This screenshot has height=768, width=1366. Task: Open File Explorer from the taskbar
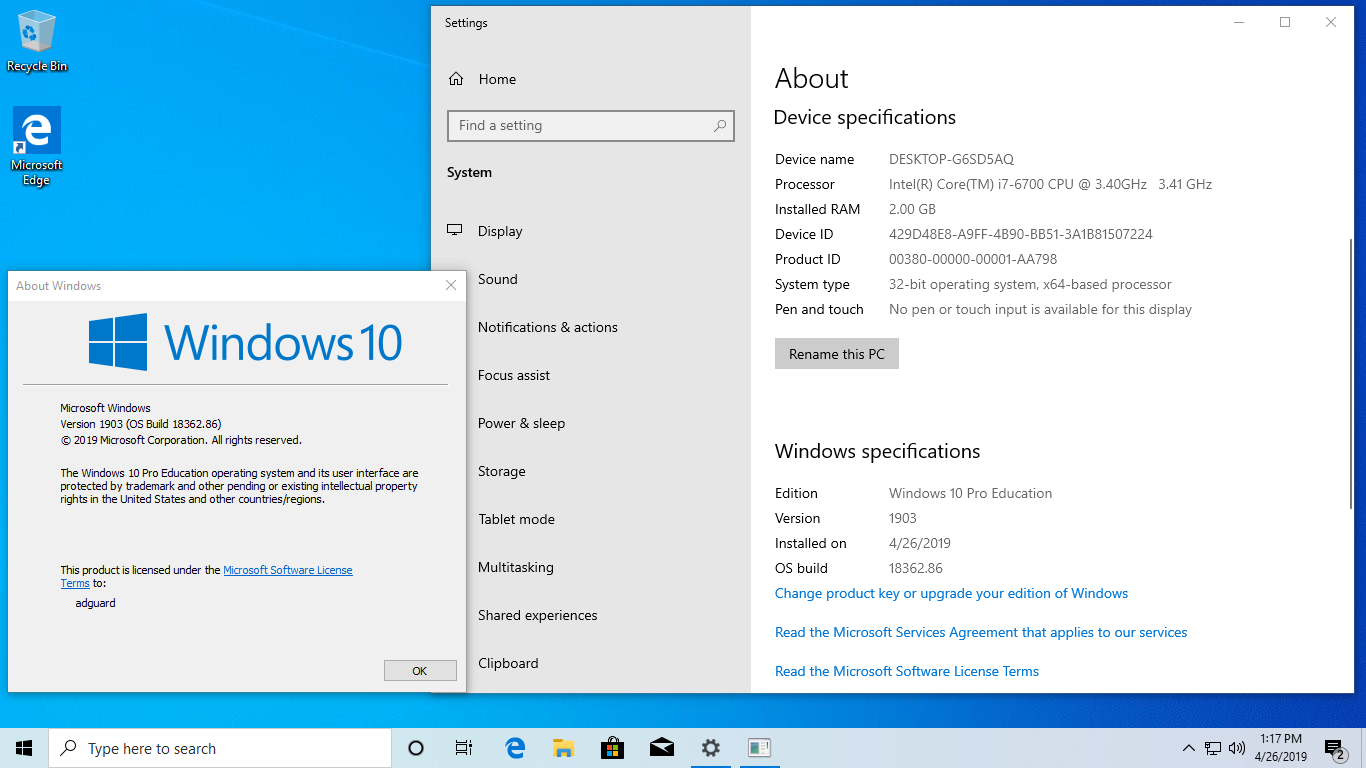563,748
